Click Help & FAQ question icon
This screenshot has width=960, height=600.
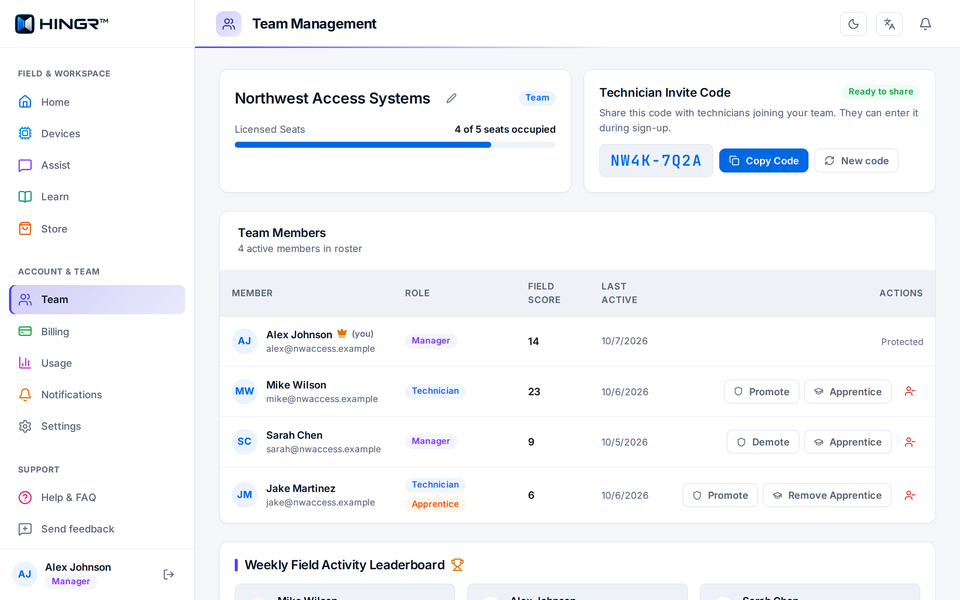pyautogui.click(x=25, y=497)
